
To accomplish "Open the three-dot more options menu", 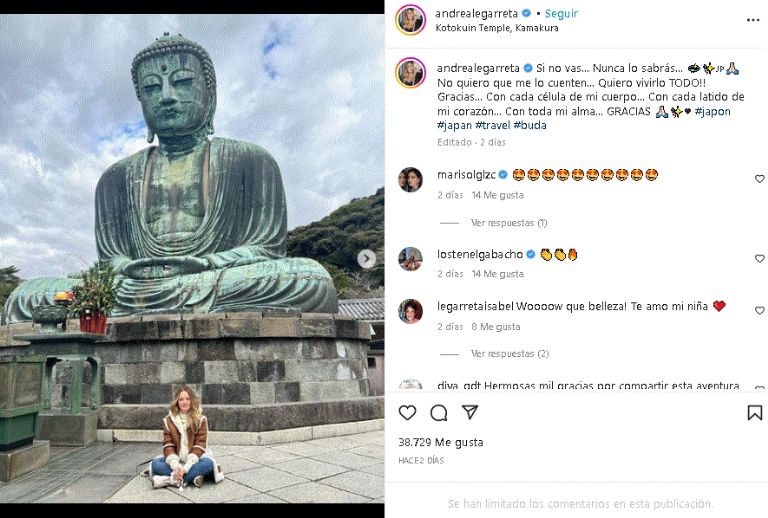I will pos(753,19).
